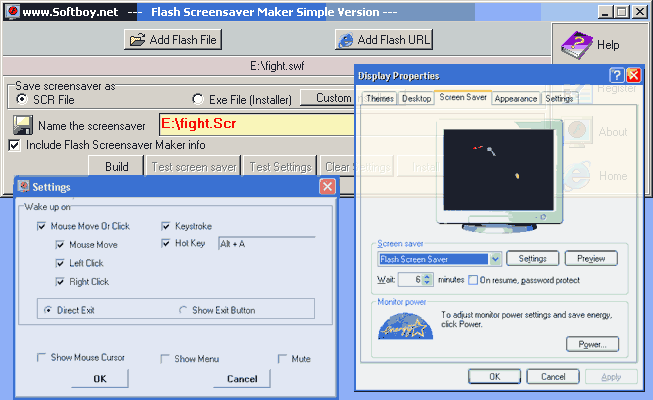The height and width of the screenshot is (400, 653).
Task: Click the Add Flash File button
Action: (172, 39)
